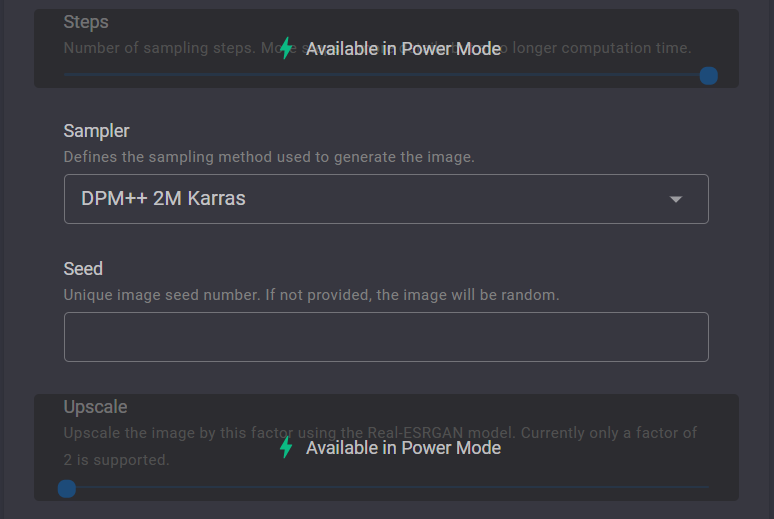Image resolution: width=774 pixels, height=519 pixels.
Task: Click the Steps heading label
Action: point(86,21)
